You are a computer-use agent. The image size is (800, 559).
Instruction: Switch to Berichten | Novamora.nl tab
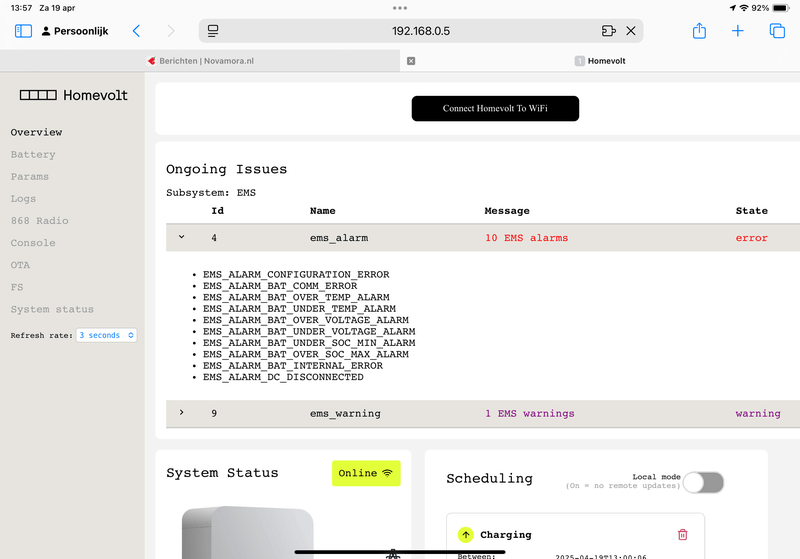click(x=200, y=61)
